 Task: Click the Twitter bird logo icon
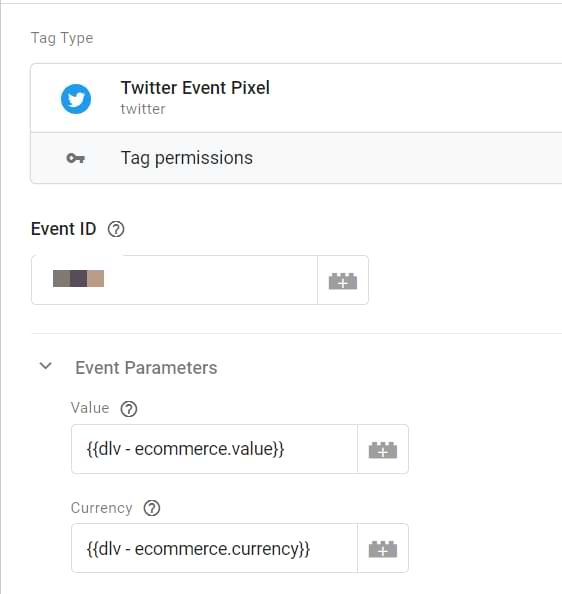[76, 99]
